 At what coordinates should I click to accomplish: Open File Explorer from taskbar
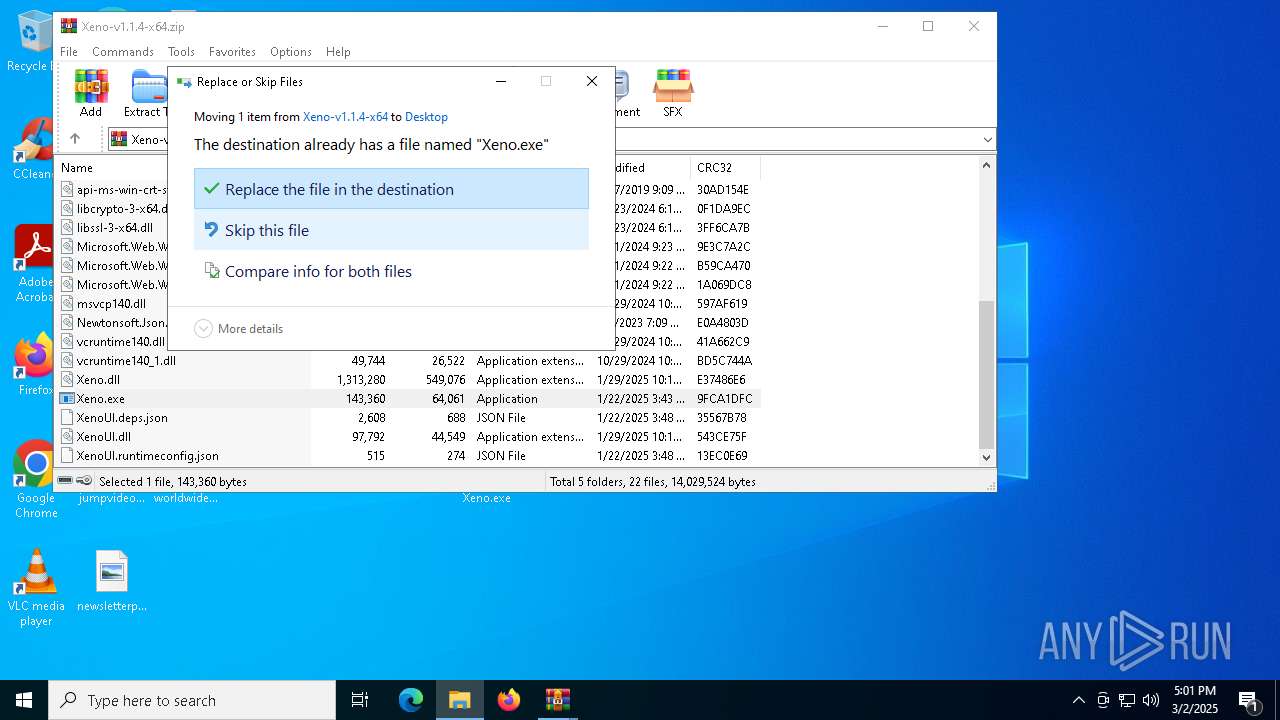[460, 700]
